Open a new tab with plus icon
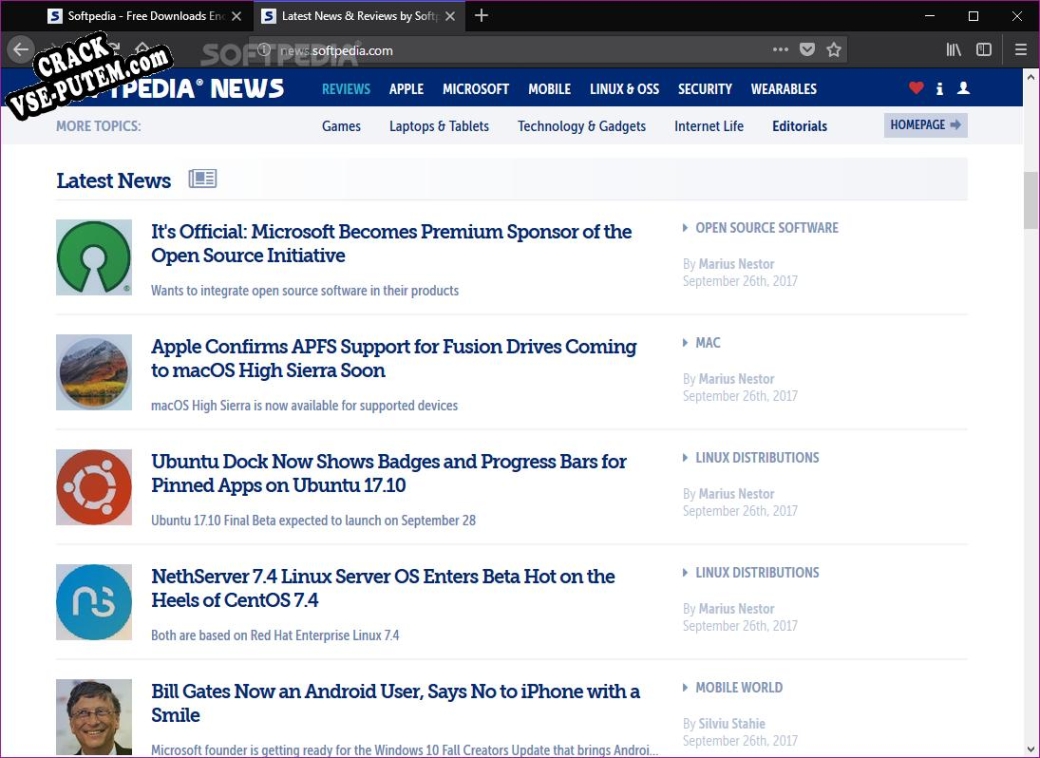Image resolution: width=1040 pixels, height=758 pixels. pyautogui.click(x=482, y=15)
